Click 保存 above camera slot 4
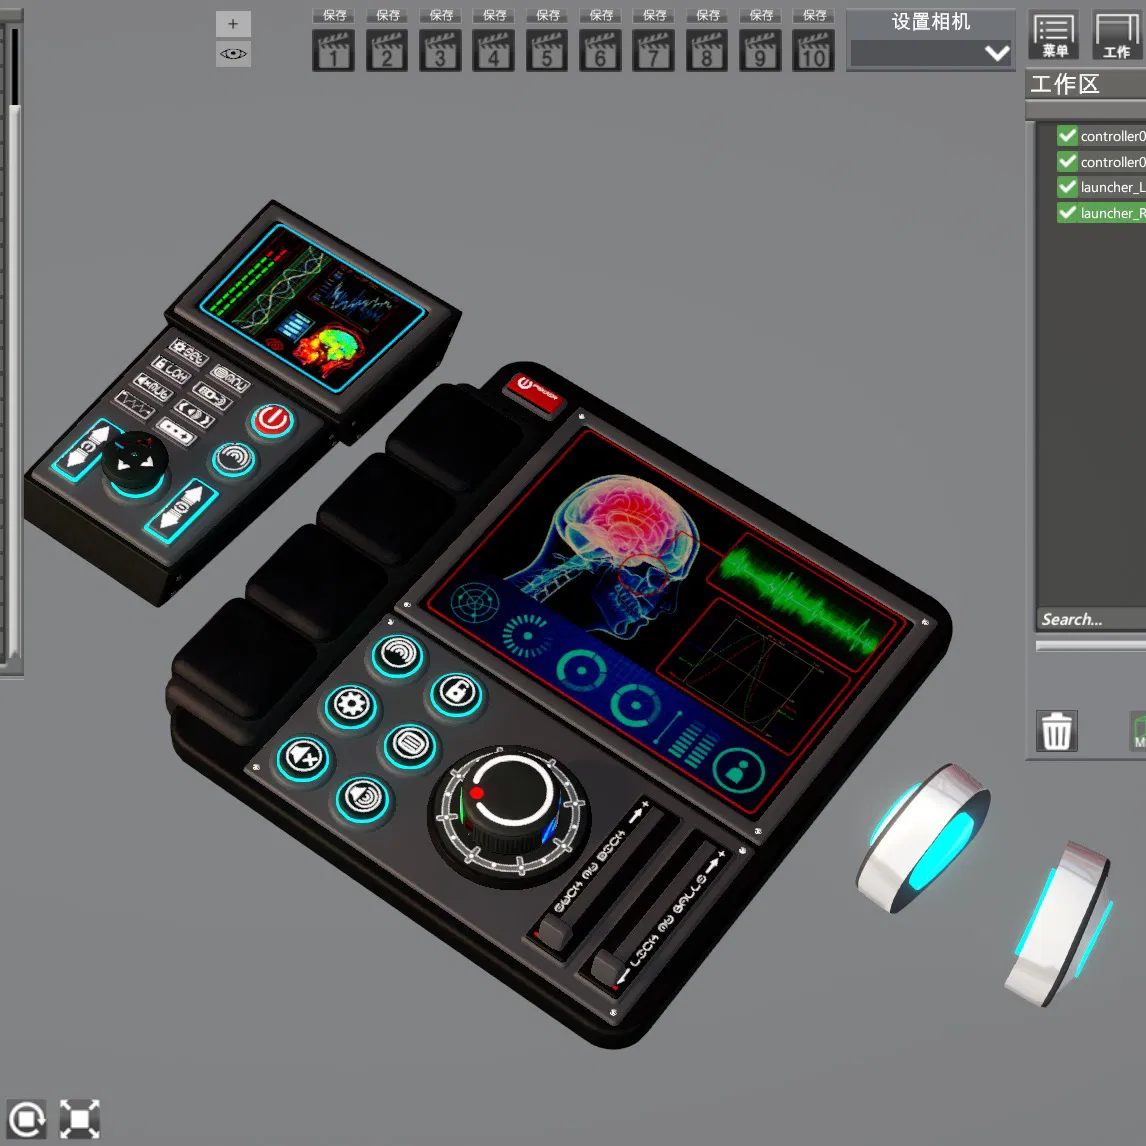Image resolution: width=1146 pixels, height=1146 pixels. coord(494,15)
